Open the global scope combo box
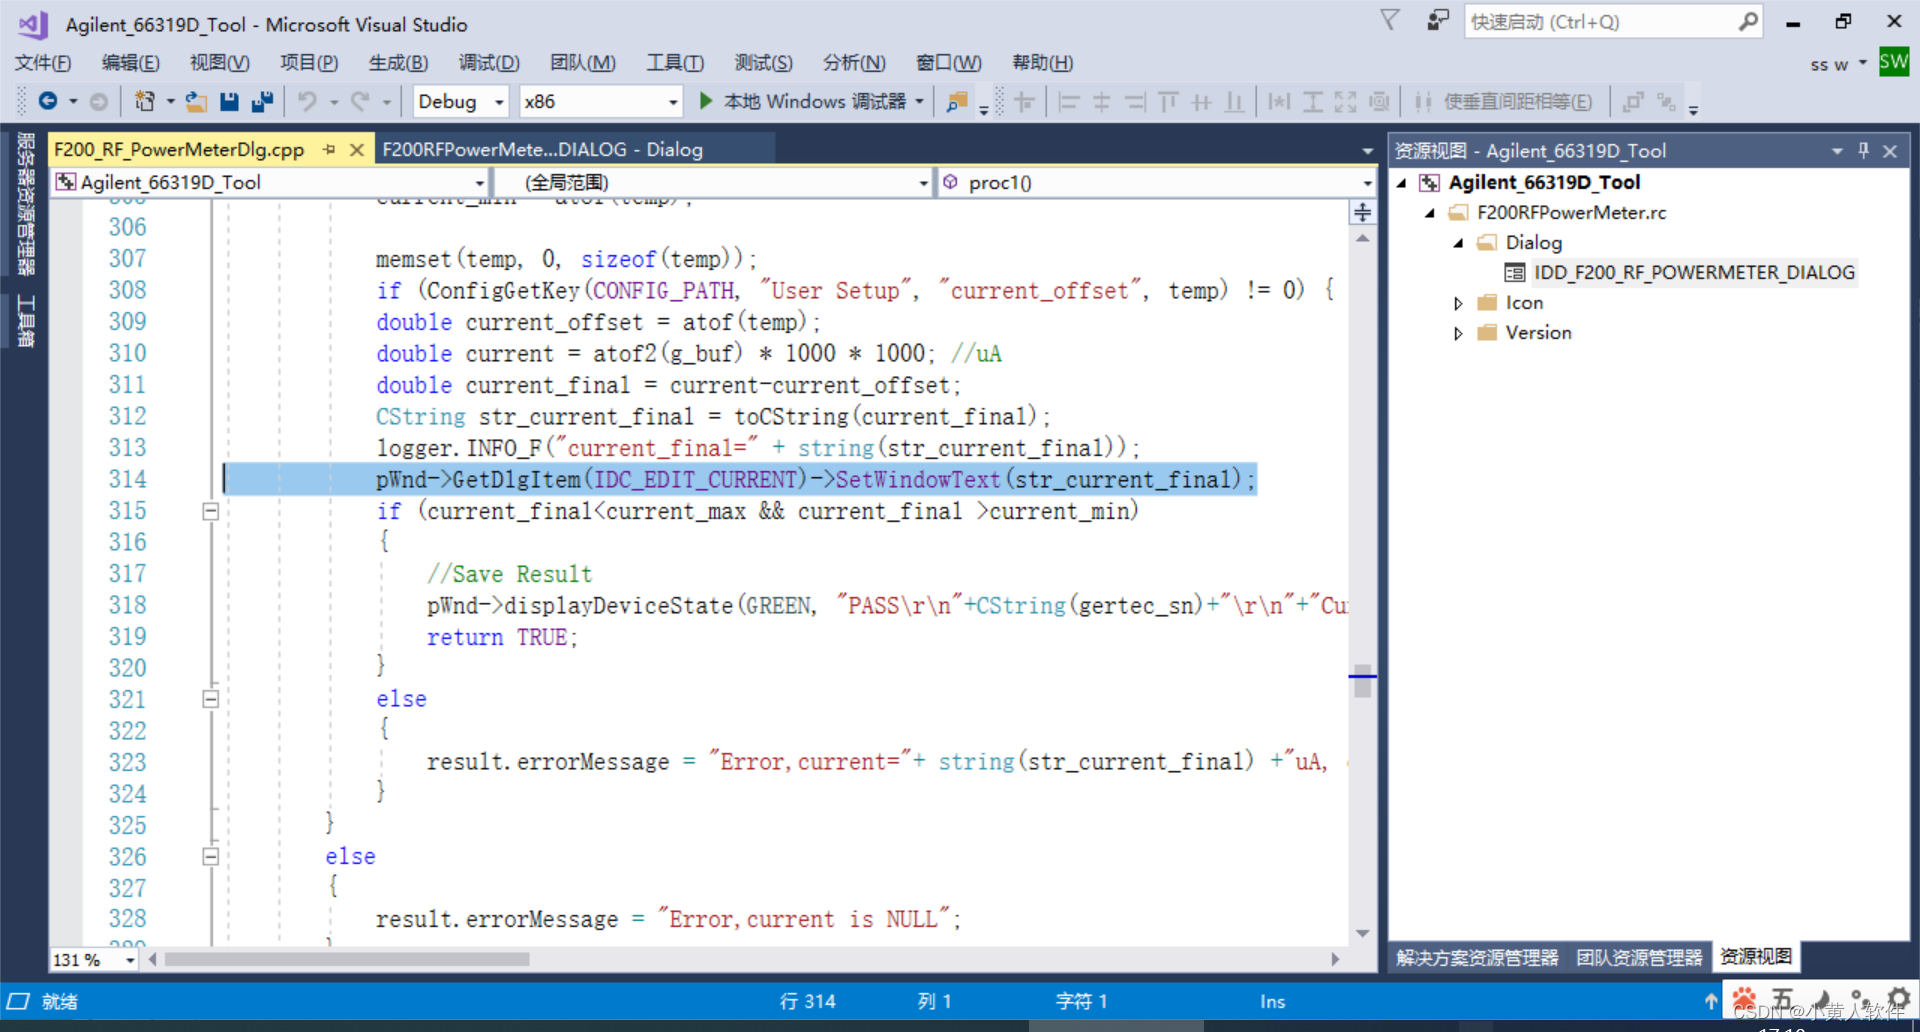Viewport: 1920px width, 1032px height. [x=714, y=182]
